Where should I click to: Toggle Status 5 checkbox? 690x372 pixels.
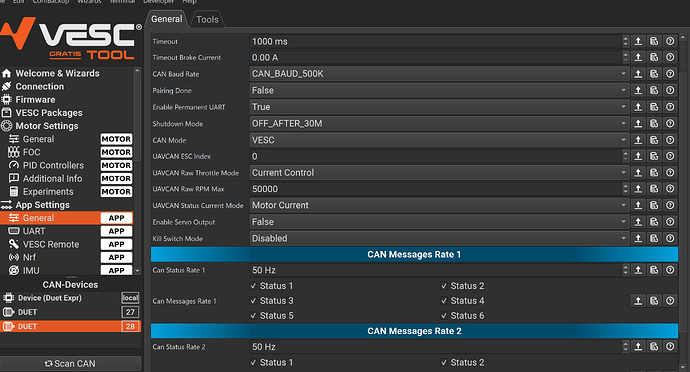point(272,316)
